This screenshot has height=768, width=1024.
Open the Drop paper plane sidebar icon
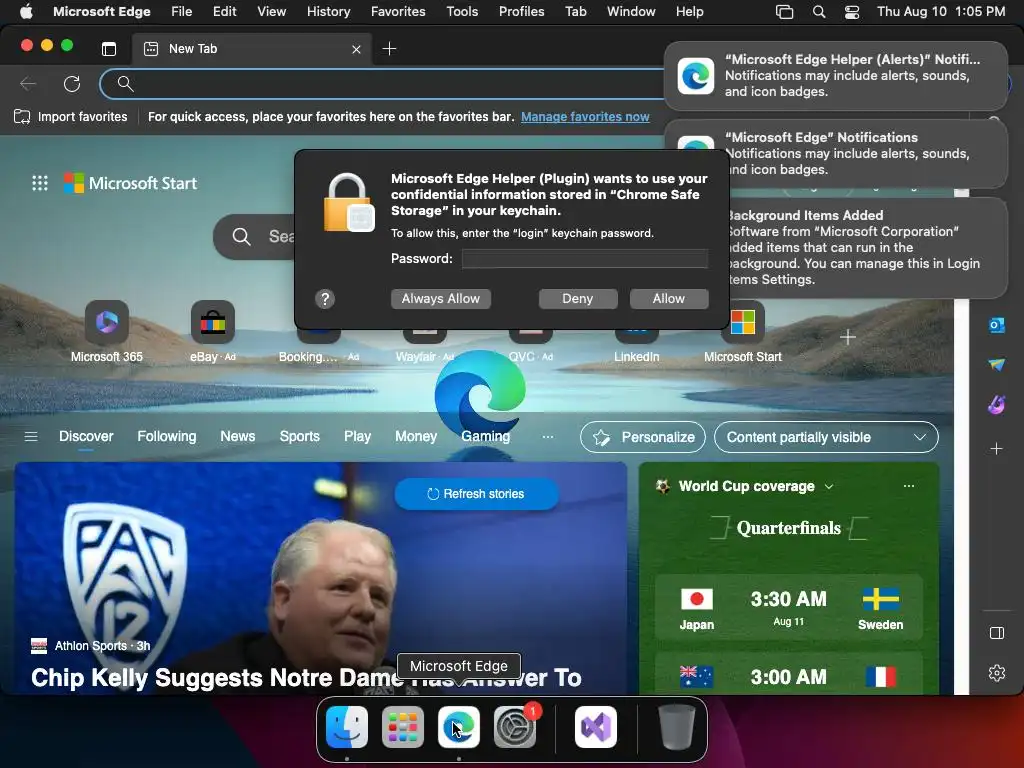click(997, 364)
